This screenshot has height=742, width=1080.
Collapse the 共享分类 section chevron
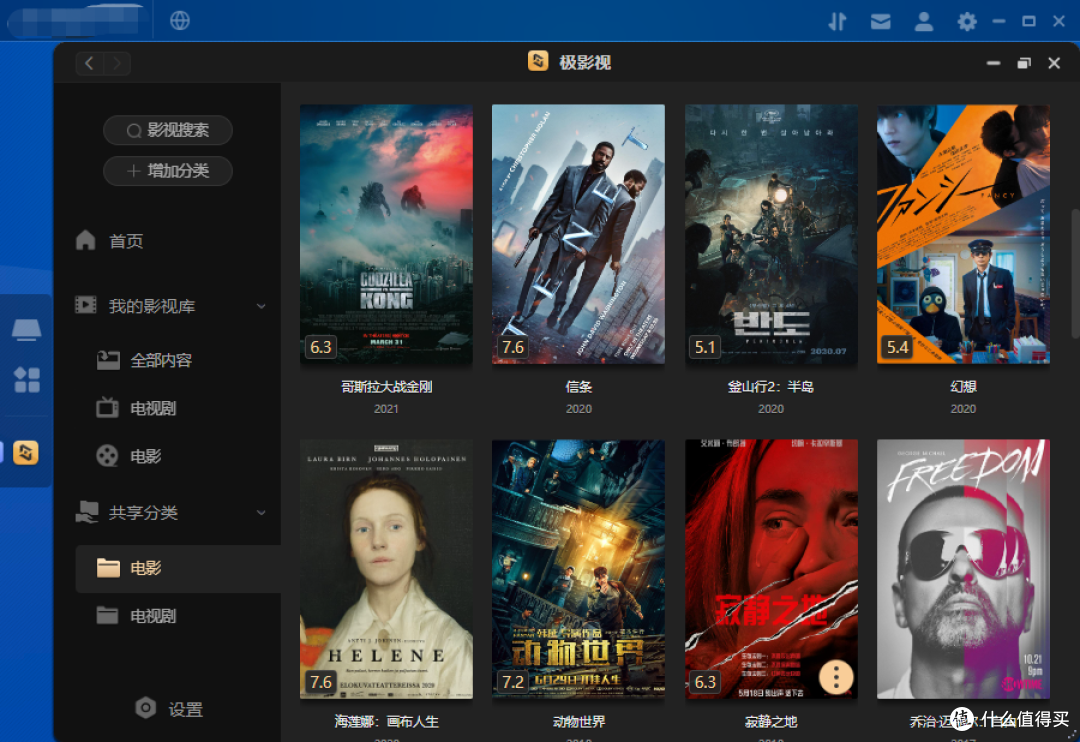(x=261, y=513)
